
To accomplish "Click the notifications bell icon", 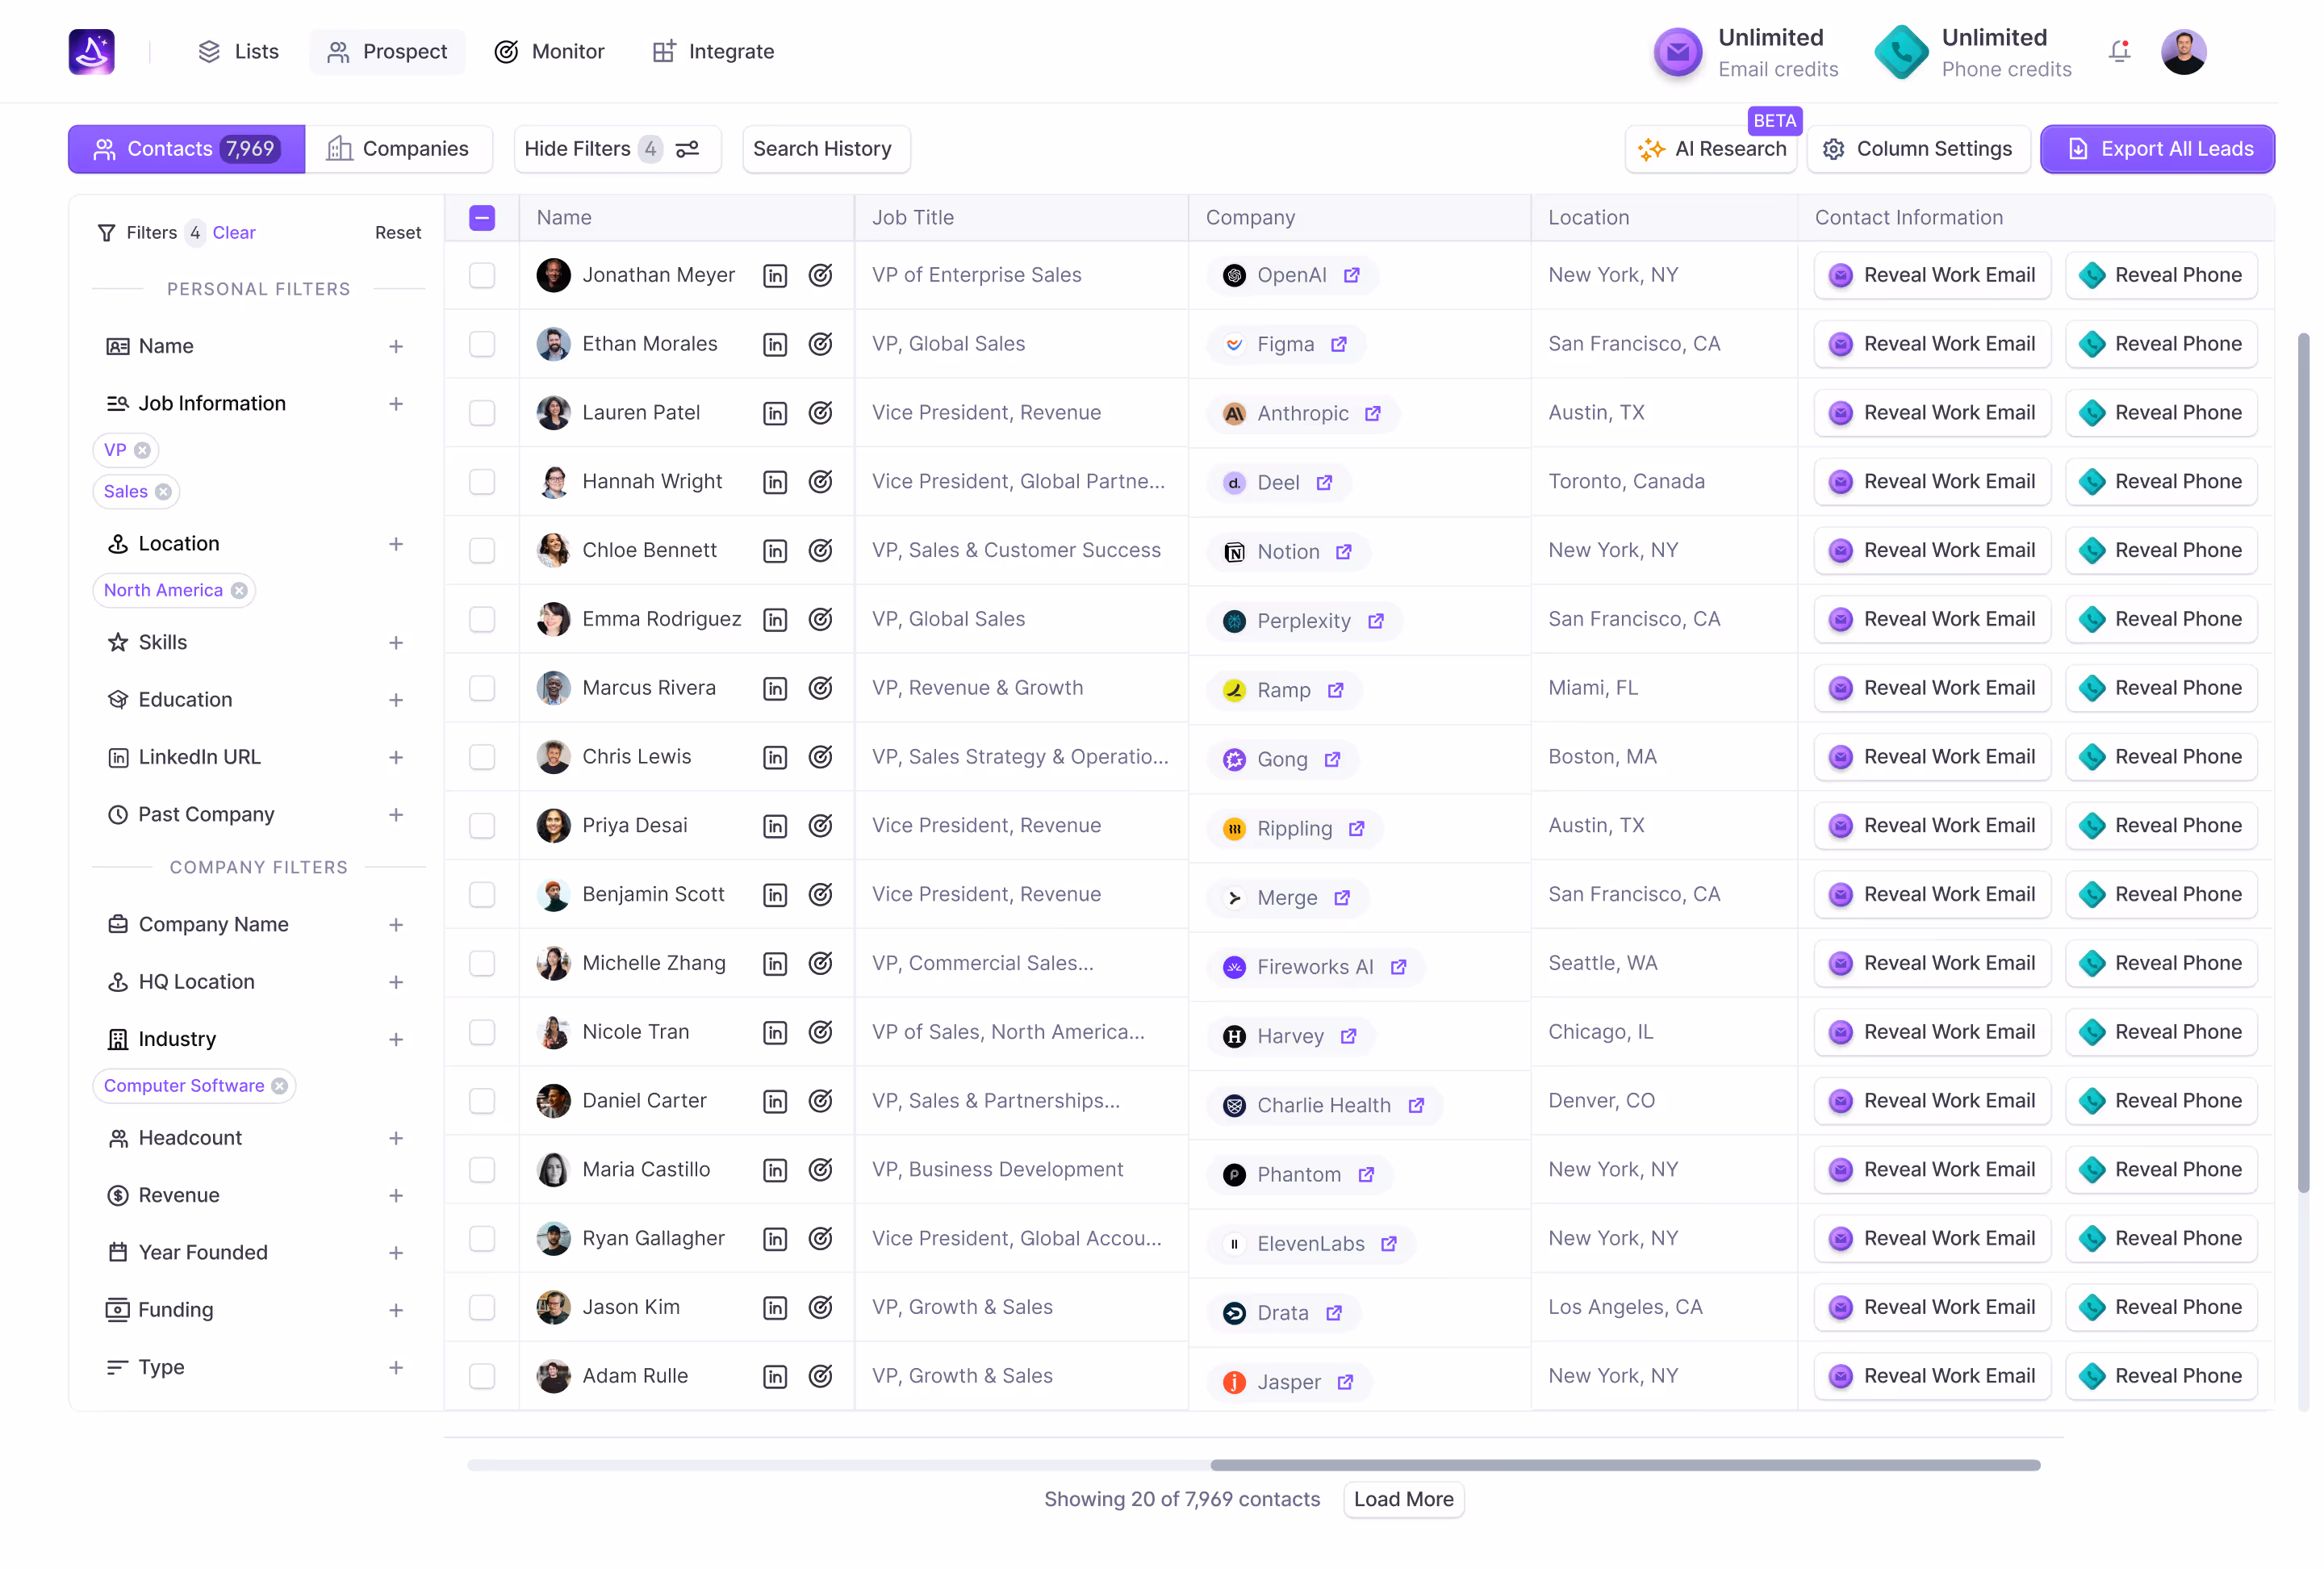I will 2118,51.
